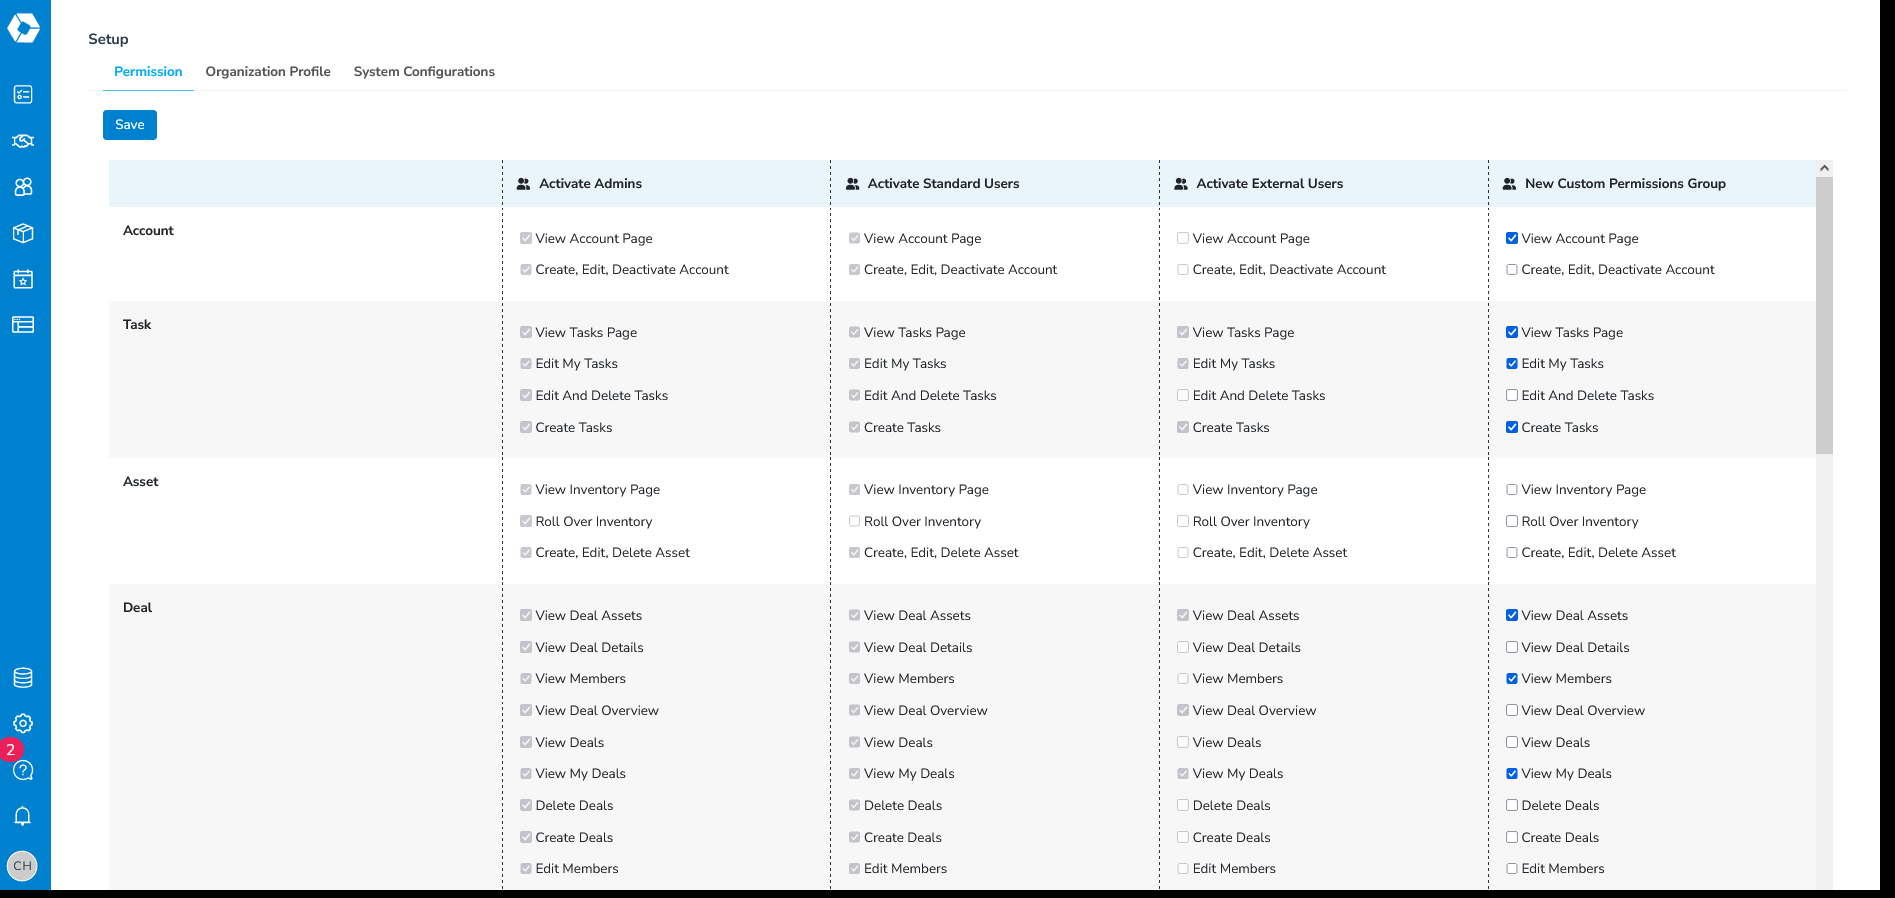Switch to the Organization Profile tab
This screenshot has width=1895, height=898.
point(268,72)
